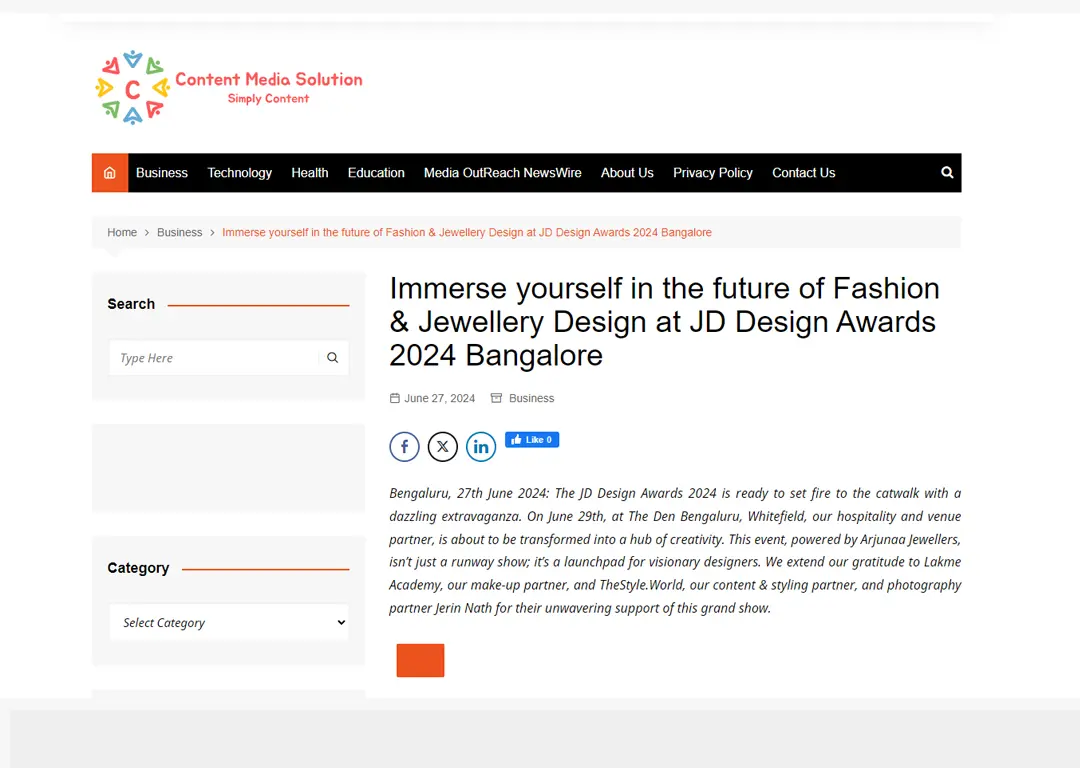Open the navbar search magnifier icon

click(947, 173)
